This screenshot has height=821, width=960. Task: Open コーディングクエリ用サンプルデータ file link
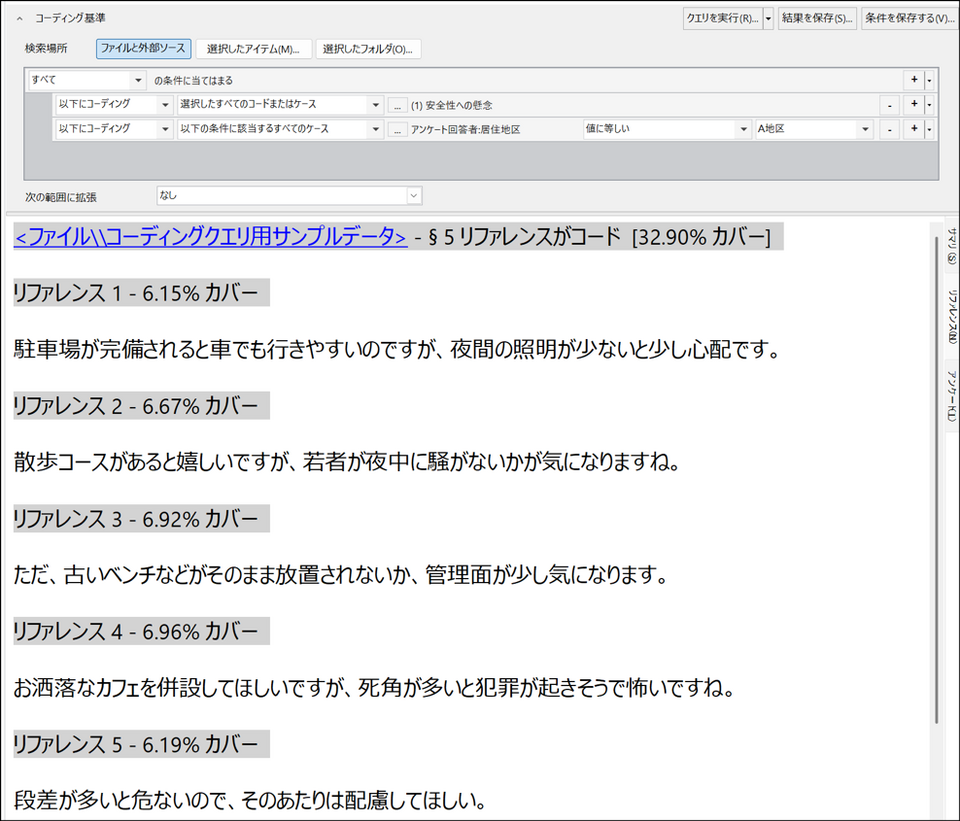point(210,237)
